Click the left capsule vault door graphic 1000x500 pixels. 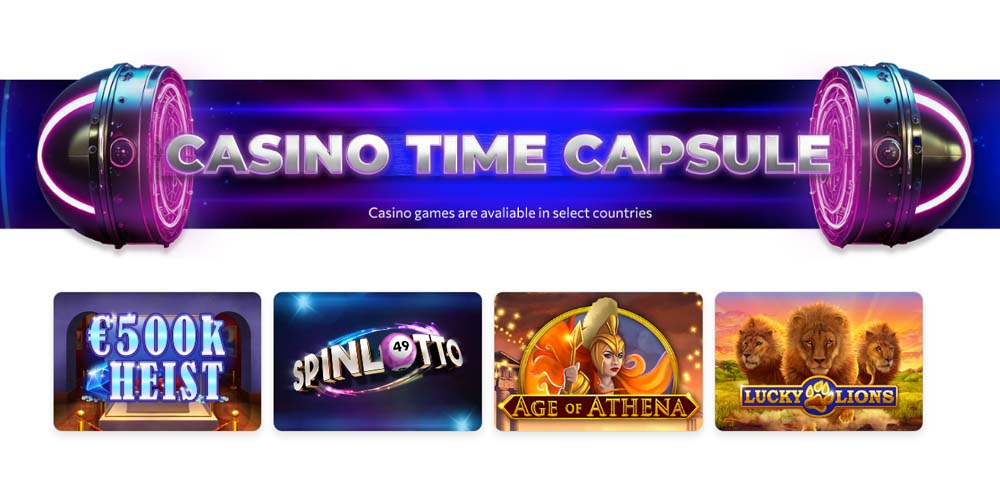[116, 154]
